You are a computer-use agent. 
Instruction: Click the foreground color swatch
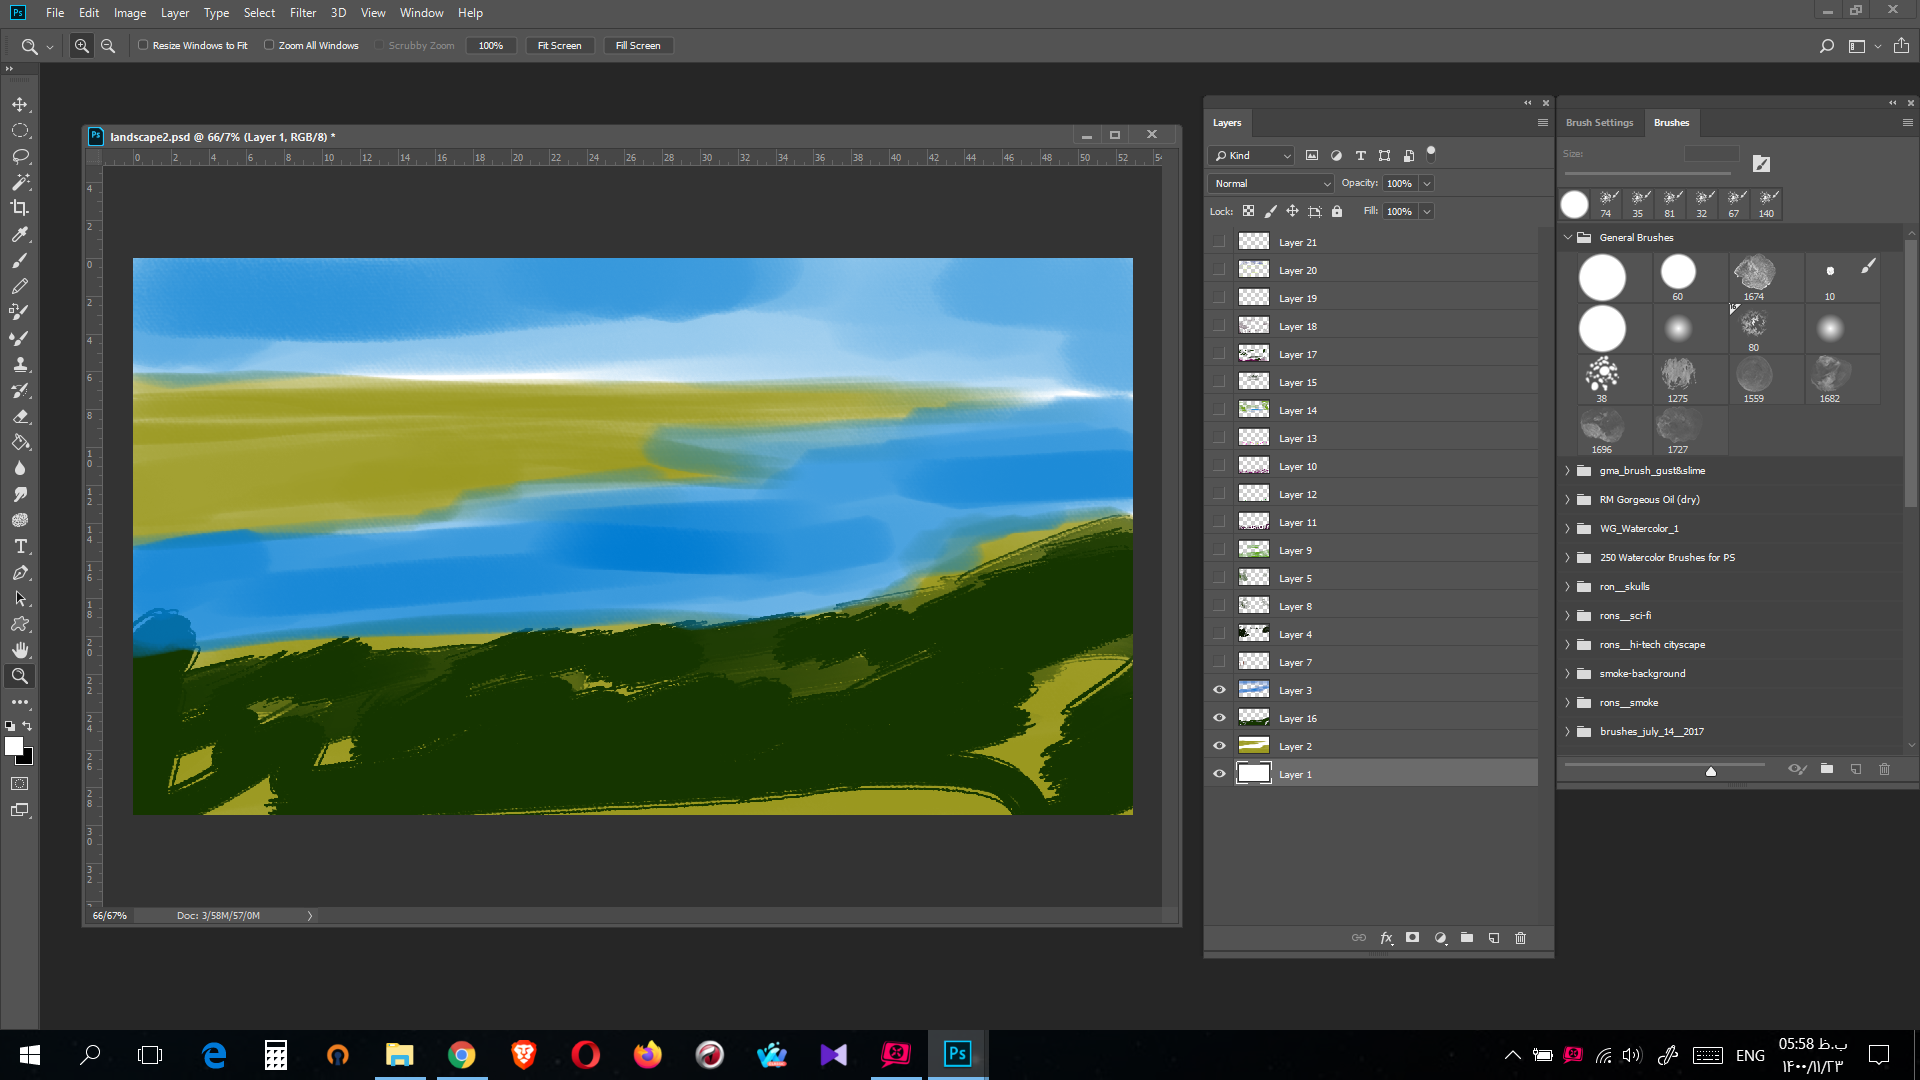14,746
